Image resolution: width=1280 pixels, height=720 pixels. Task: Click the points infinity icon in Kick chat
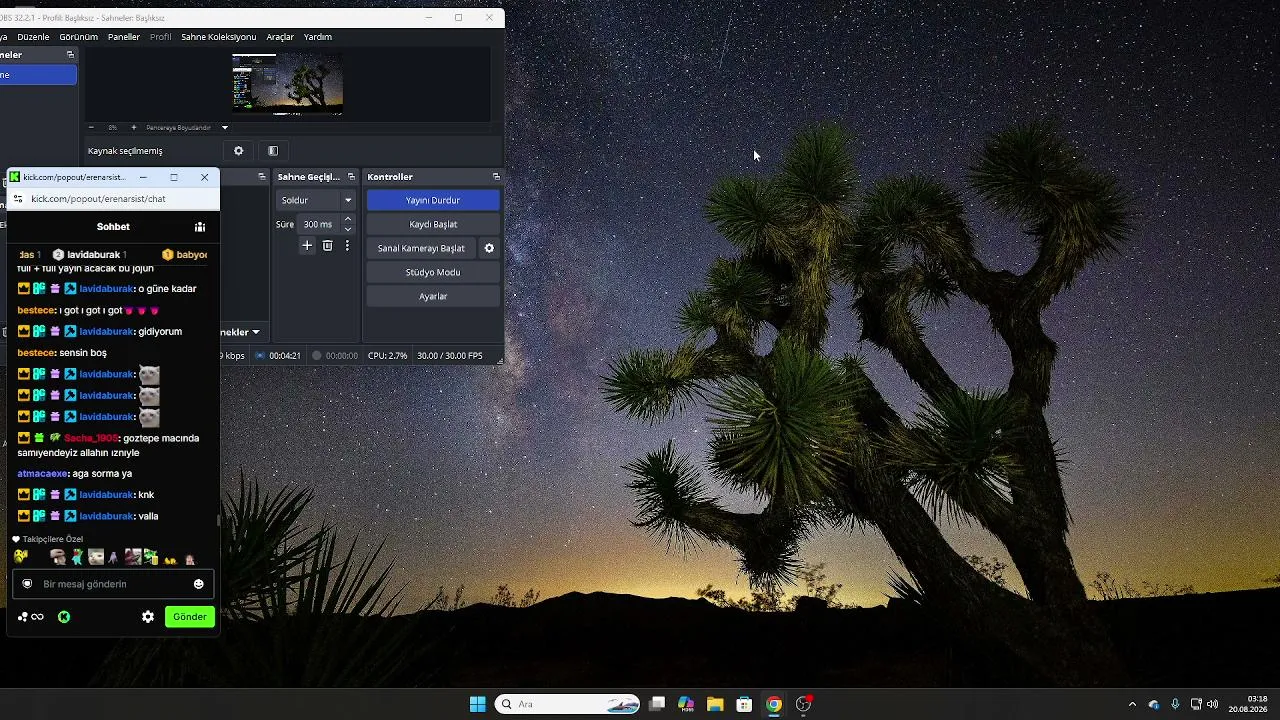[31, 617]
